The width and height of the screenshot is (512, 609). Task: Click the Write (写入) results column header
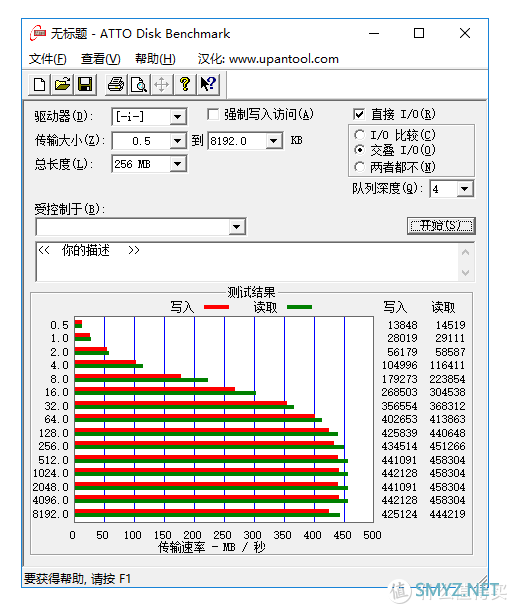point(395,307)
